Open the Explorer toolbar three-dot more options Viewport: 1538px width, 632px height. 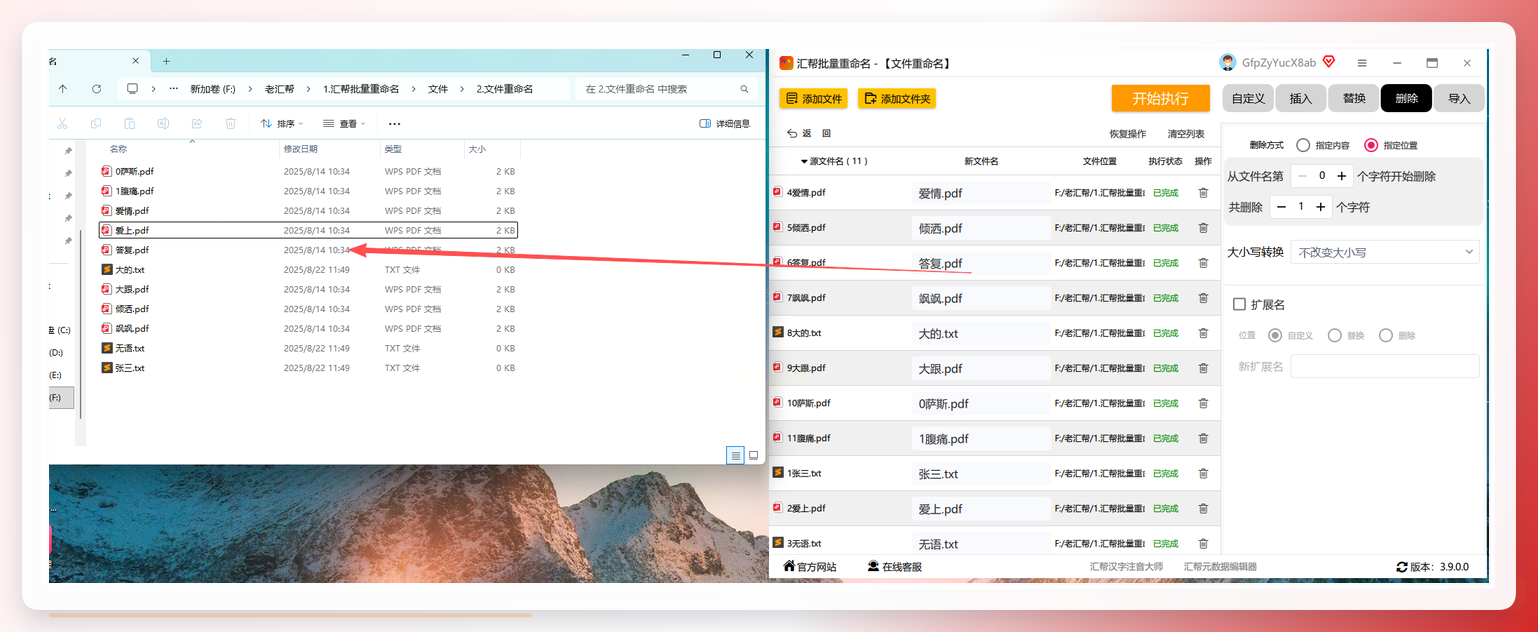pyautogui.click(x=394, y=124)
